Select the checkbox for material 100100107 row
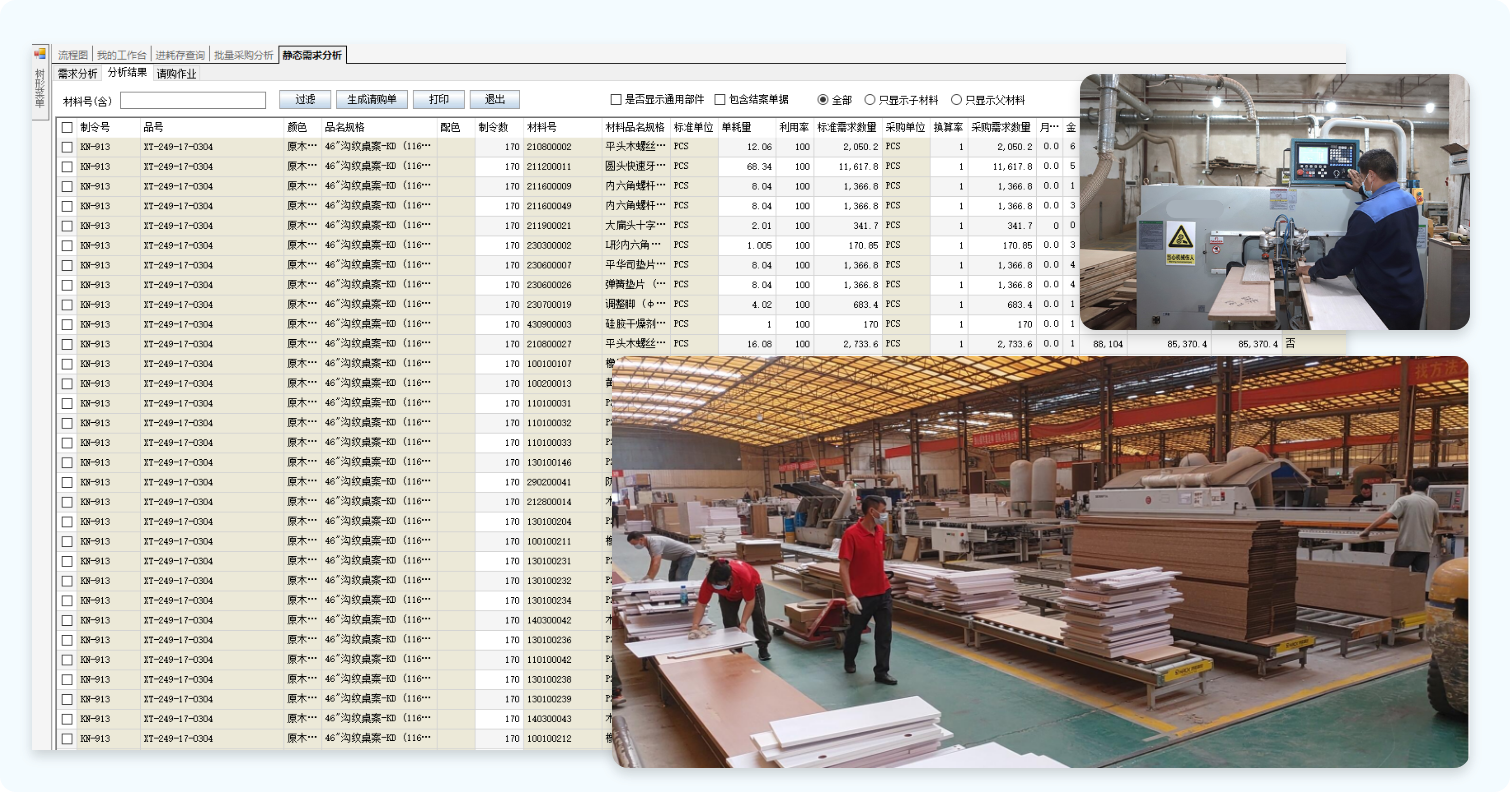Screen dimensions: 1510x792 point(67,364)
